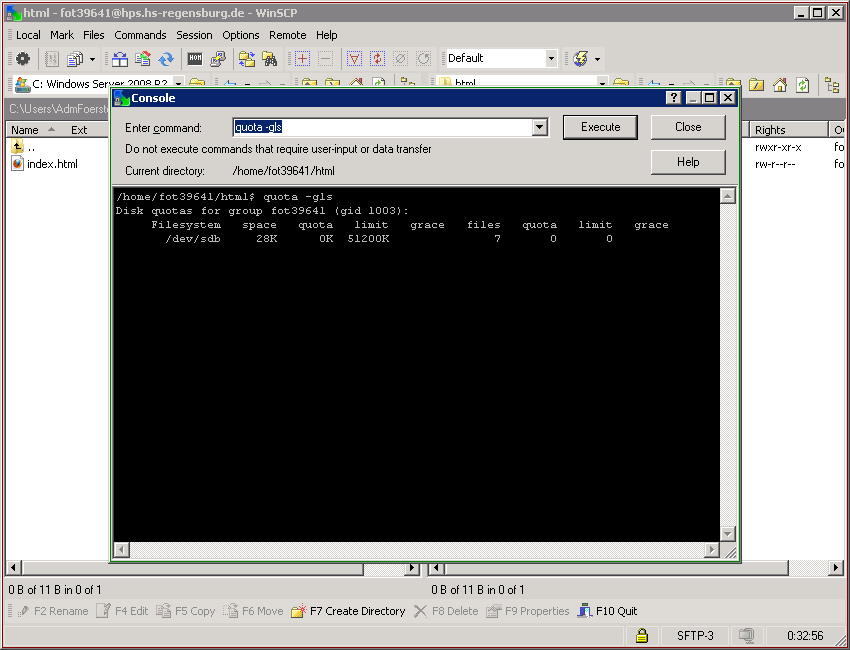Sort the local panel by Name column
This screenshot has width=850, height=650.
coord(34,130)
